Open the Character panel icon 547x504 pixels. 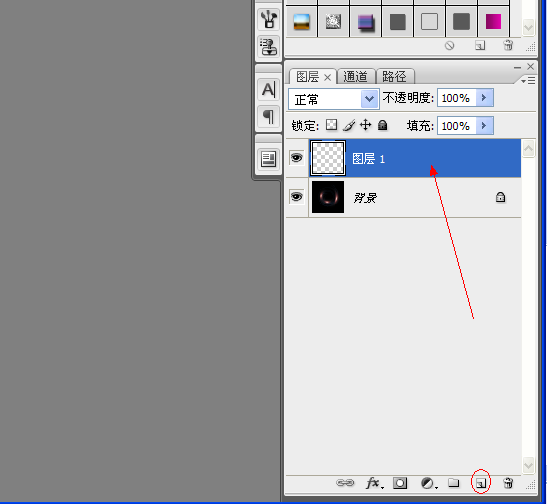pos(268,90)
